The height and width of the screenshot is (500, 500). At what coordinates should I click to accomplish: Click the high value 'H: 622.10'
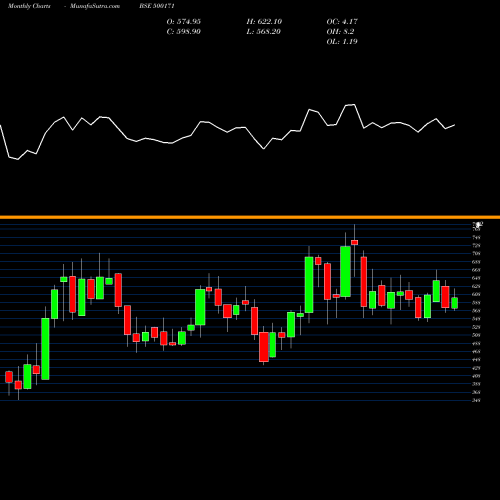tap(264, 21)
